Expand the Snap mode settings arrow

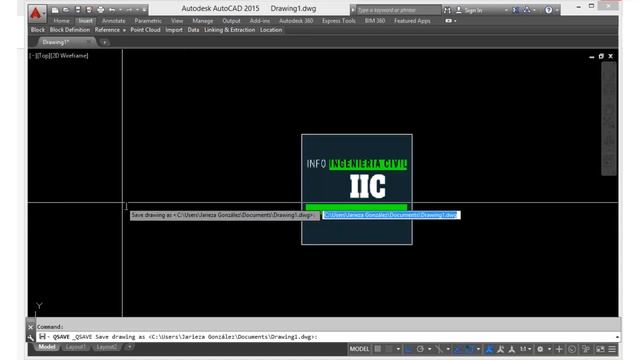398,349
